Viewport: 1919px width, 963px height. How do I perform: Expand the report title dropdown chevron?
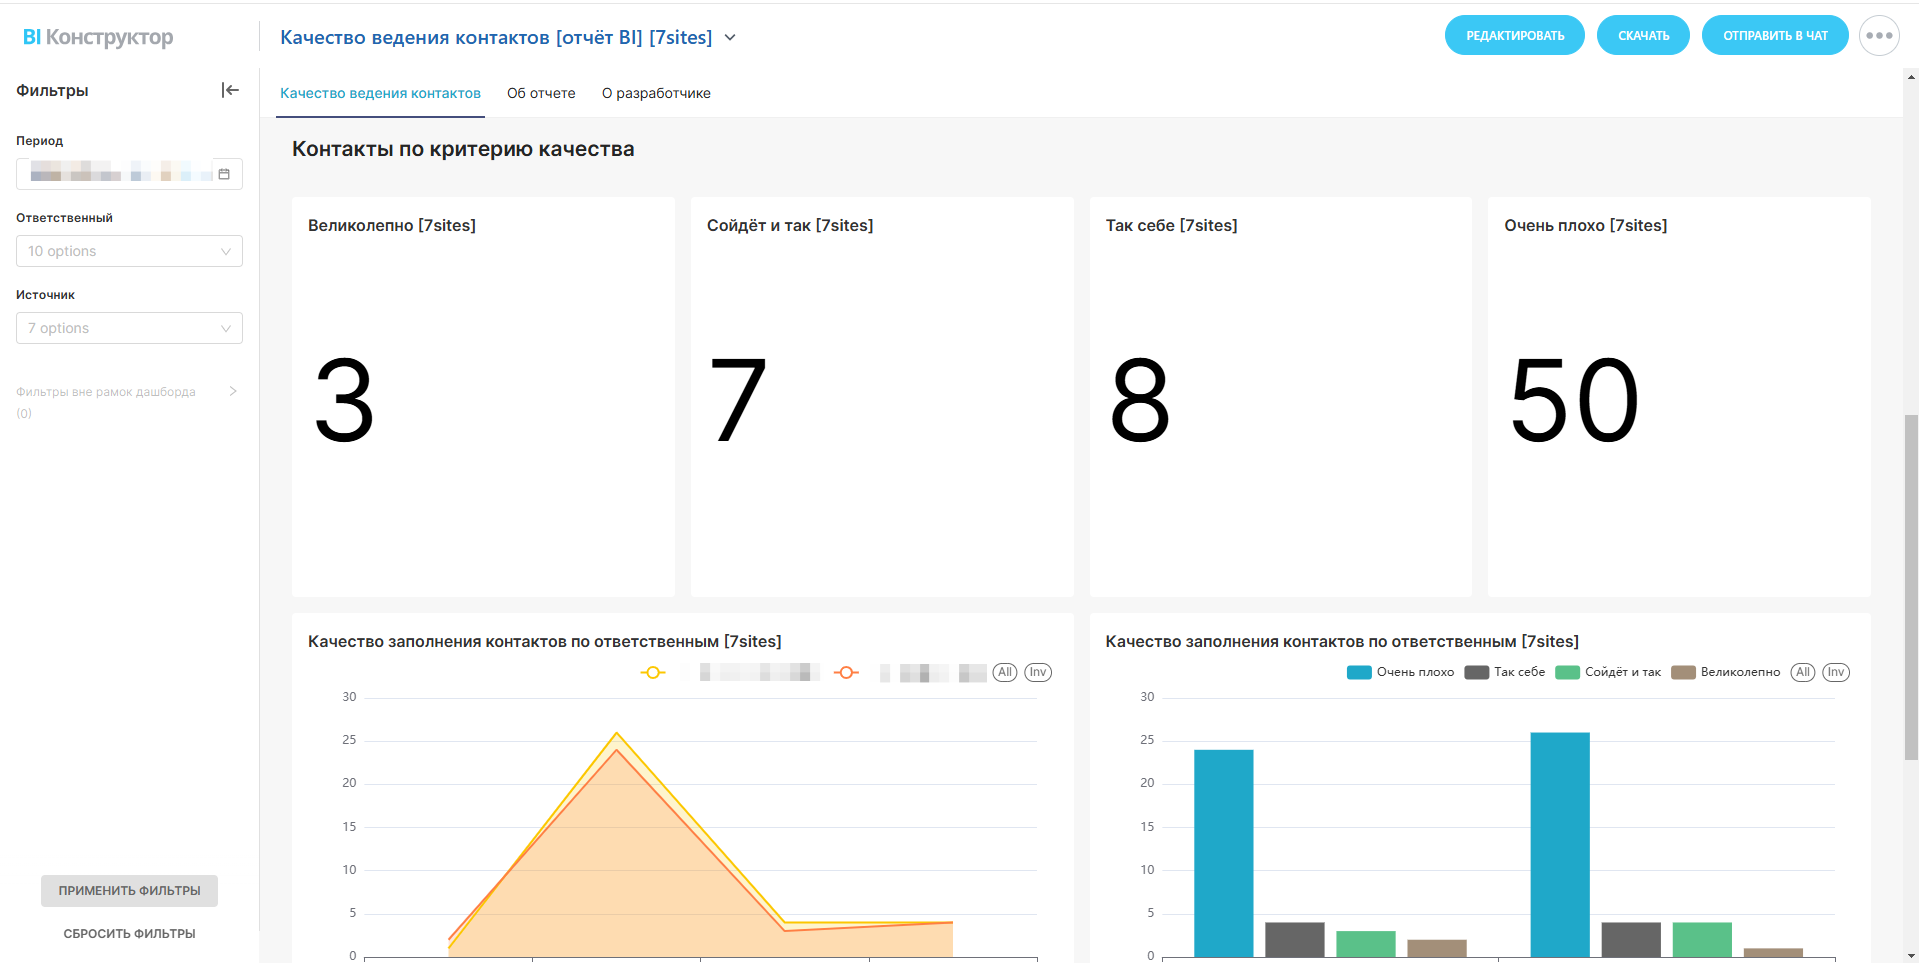click(x=730, y=38)
